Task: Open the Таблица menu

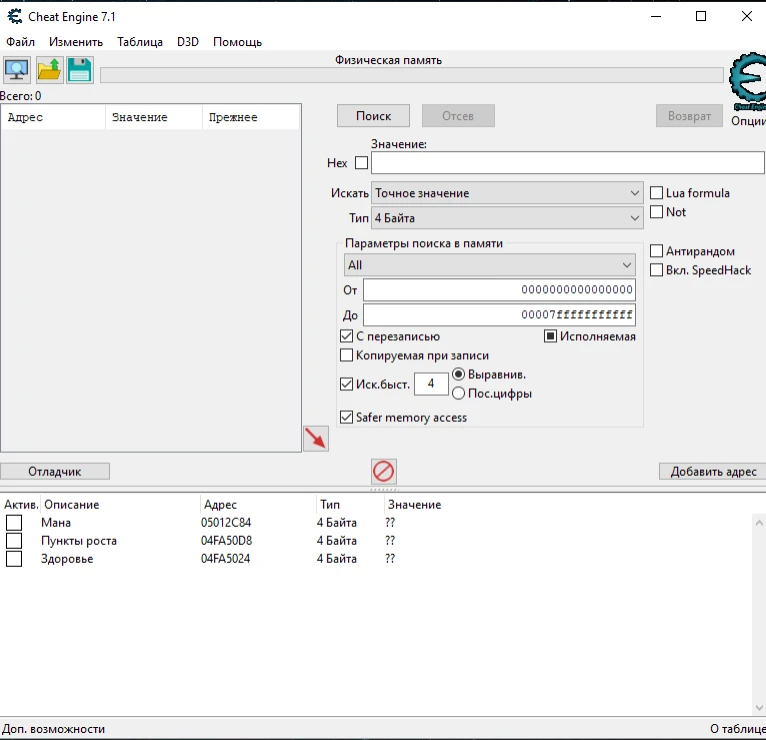Action: coord(140,42)
